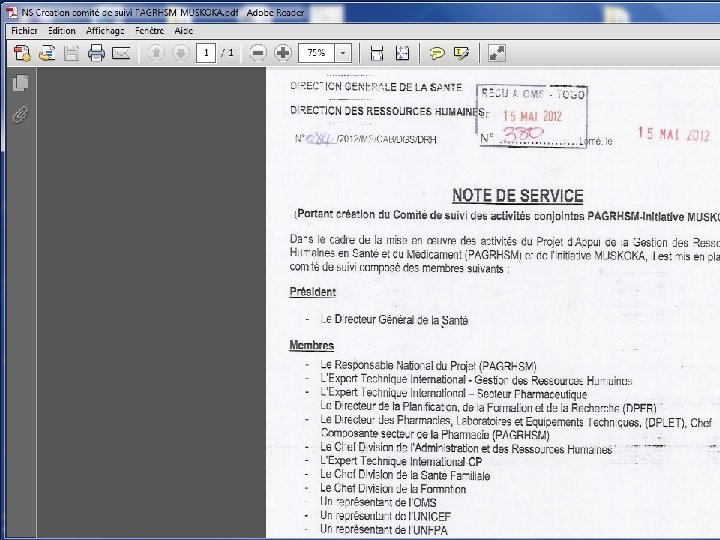This screenshot has width=720, height=540.
Task: Zoom out with the minus button
Action: click(x=258, y=53)
